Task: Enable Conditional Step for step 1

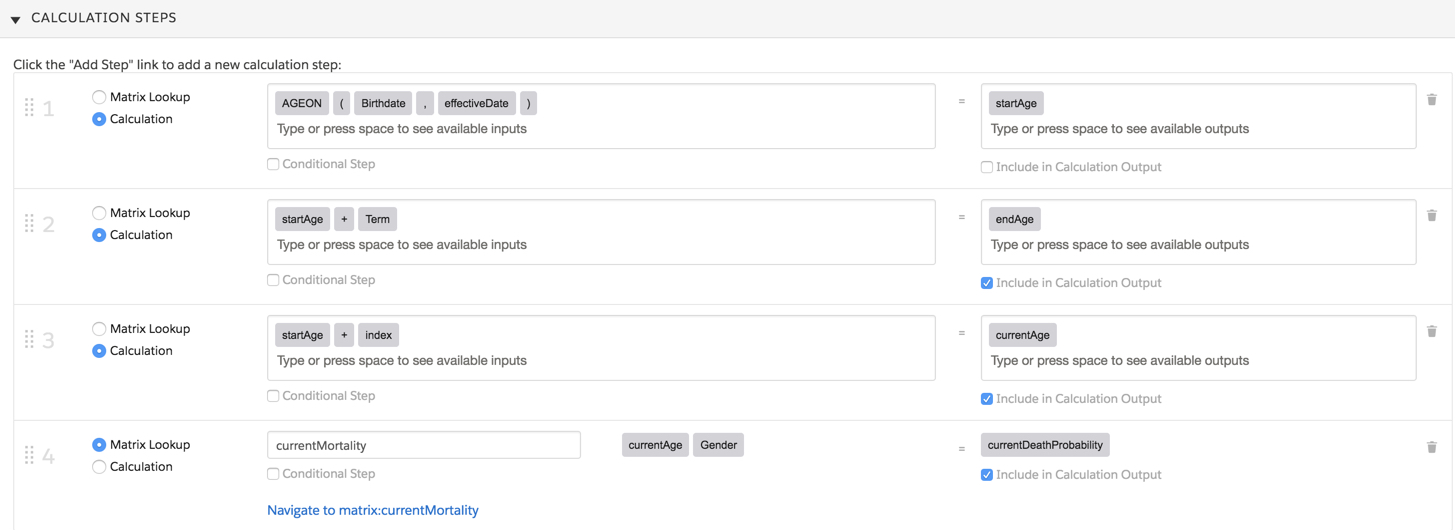Action: click(273, 164)
